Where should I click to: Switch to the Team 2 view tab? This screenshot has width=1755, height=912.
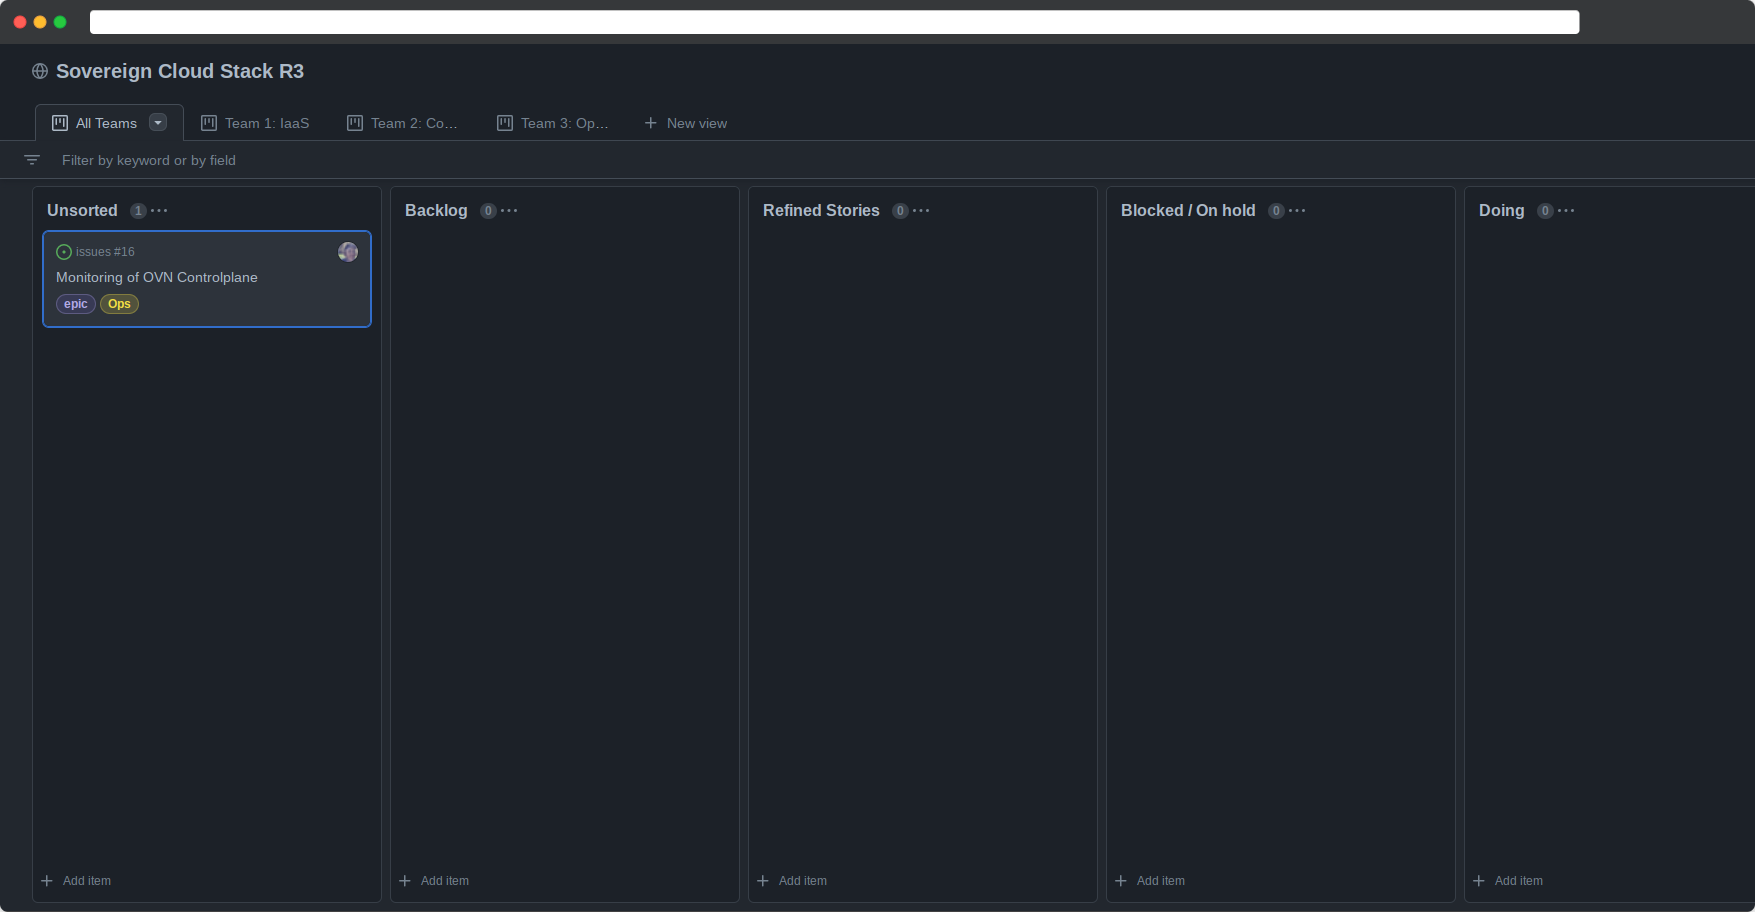(402, 123)
